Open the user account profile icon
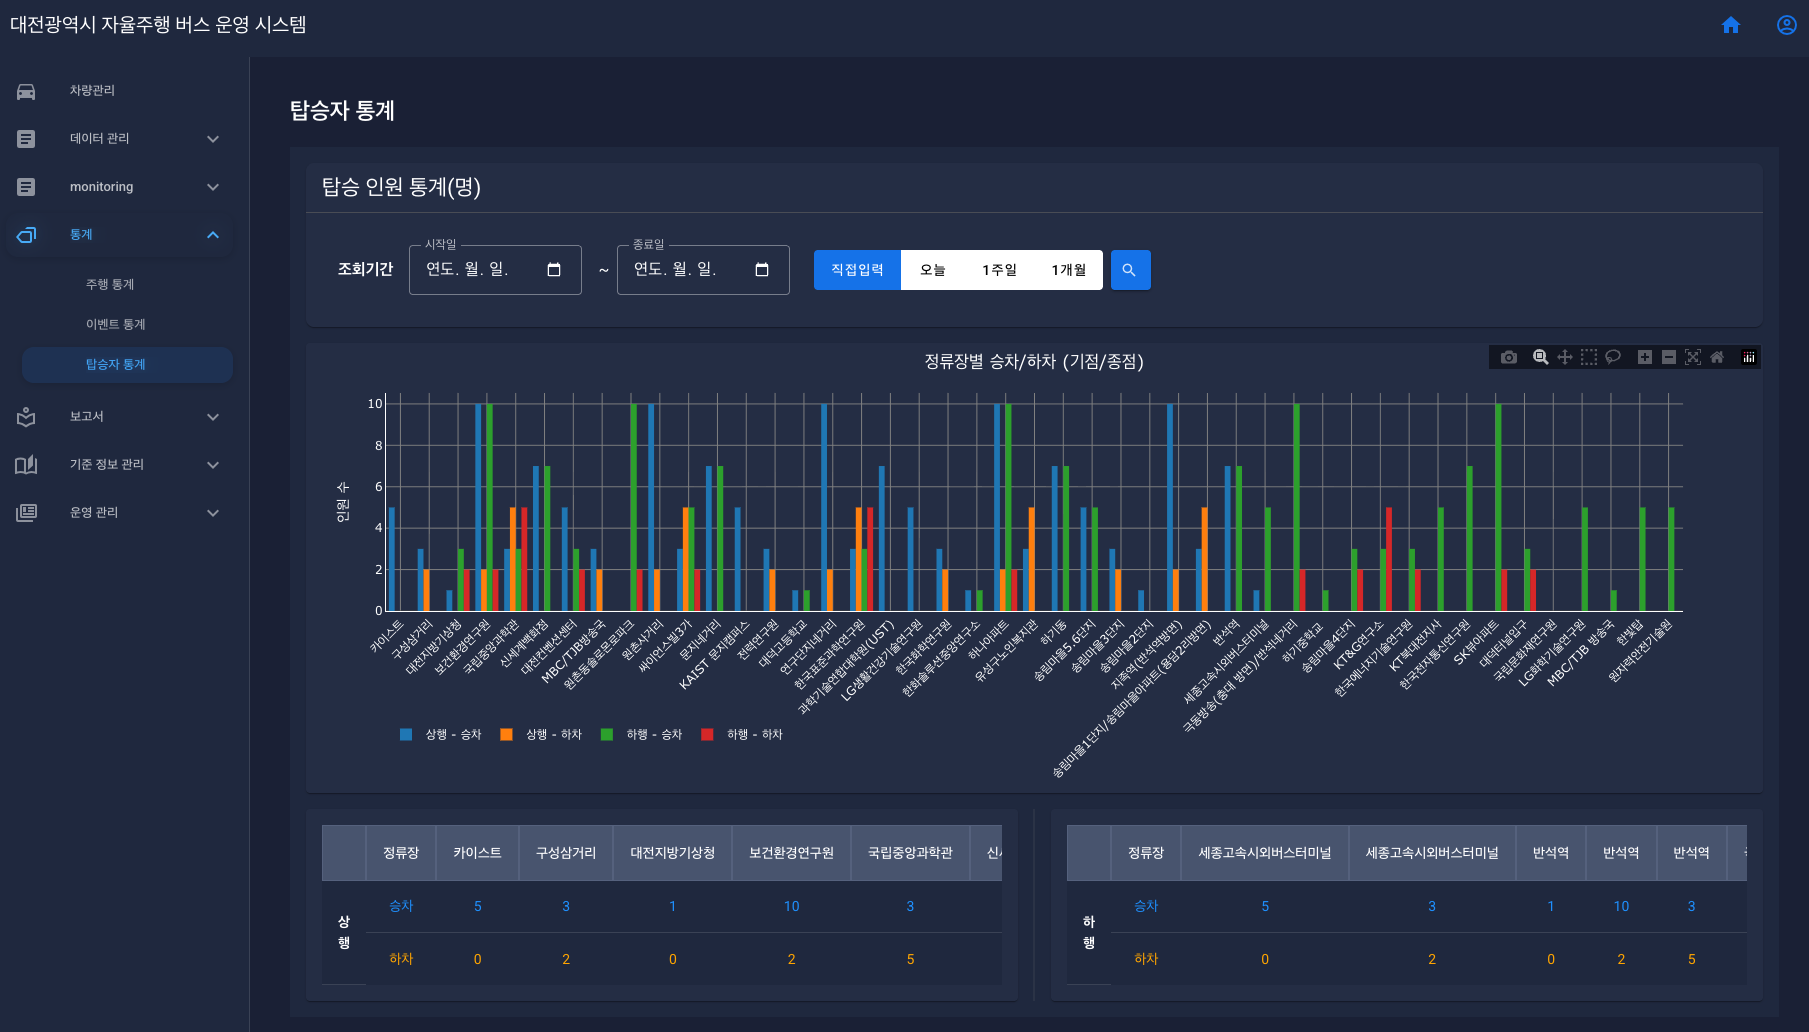This screenshot has width=1809, height=1032. (x=1786, y=25)
